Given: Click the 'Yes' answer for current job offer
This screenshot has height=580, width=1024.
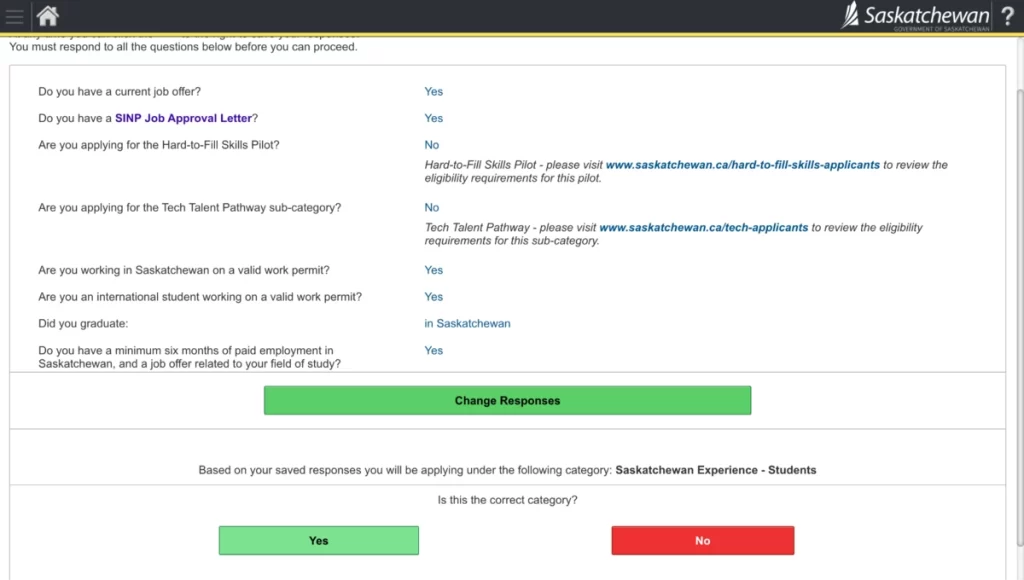Looking at the screenshot, I should tap(433, 92).
